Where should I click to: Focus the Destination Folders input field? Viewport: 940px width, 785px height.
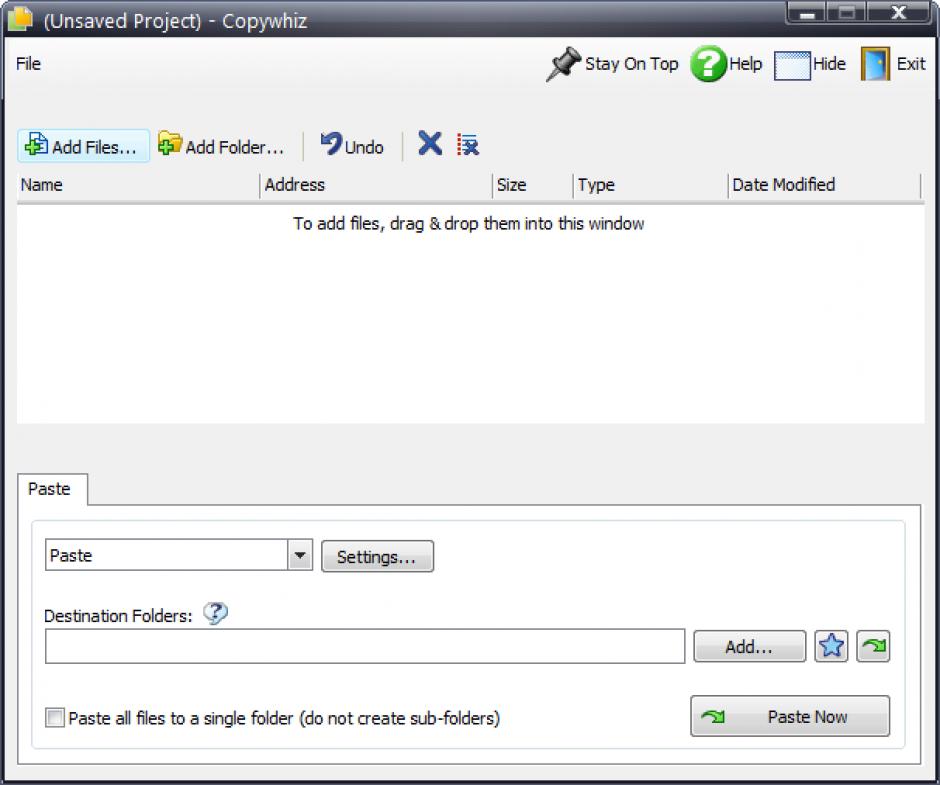click(x=365, y=646)
